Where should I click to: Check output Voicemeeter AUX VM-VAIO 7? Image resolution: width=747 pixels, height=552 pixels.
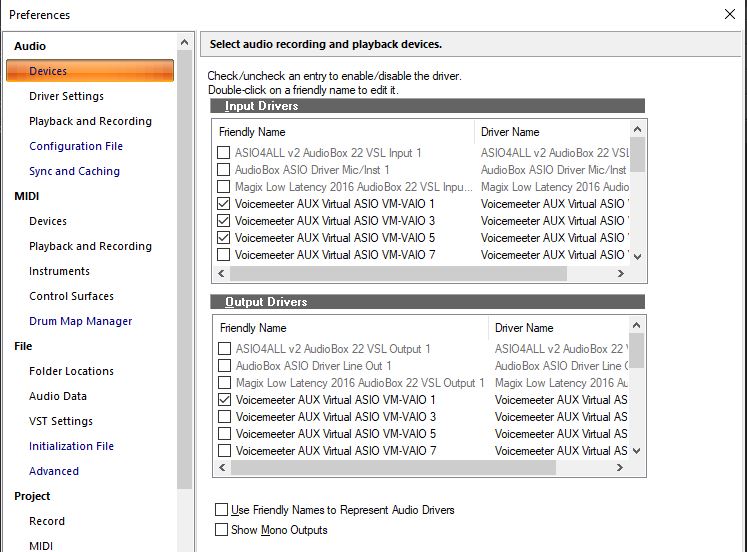pyautogui.click(x=224, y=451)
